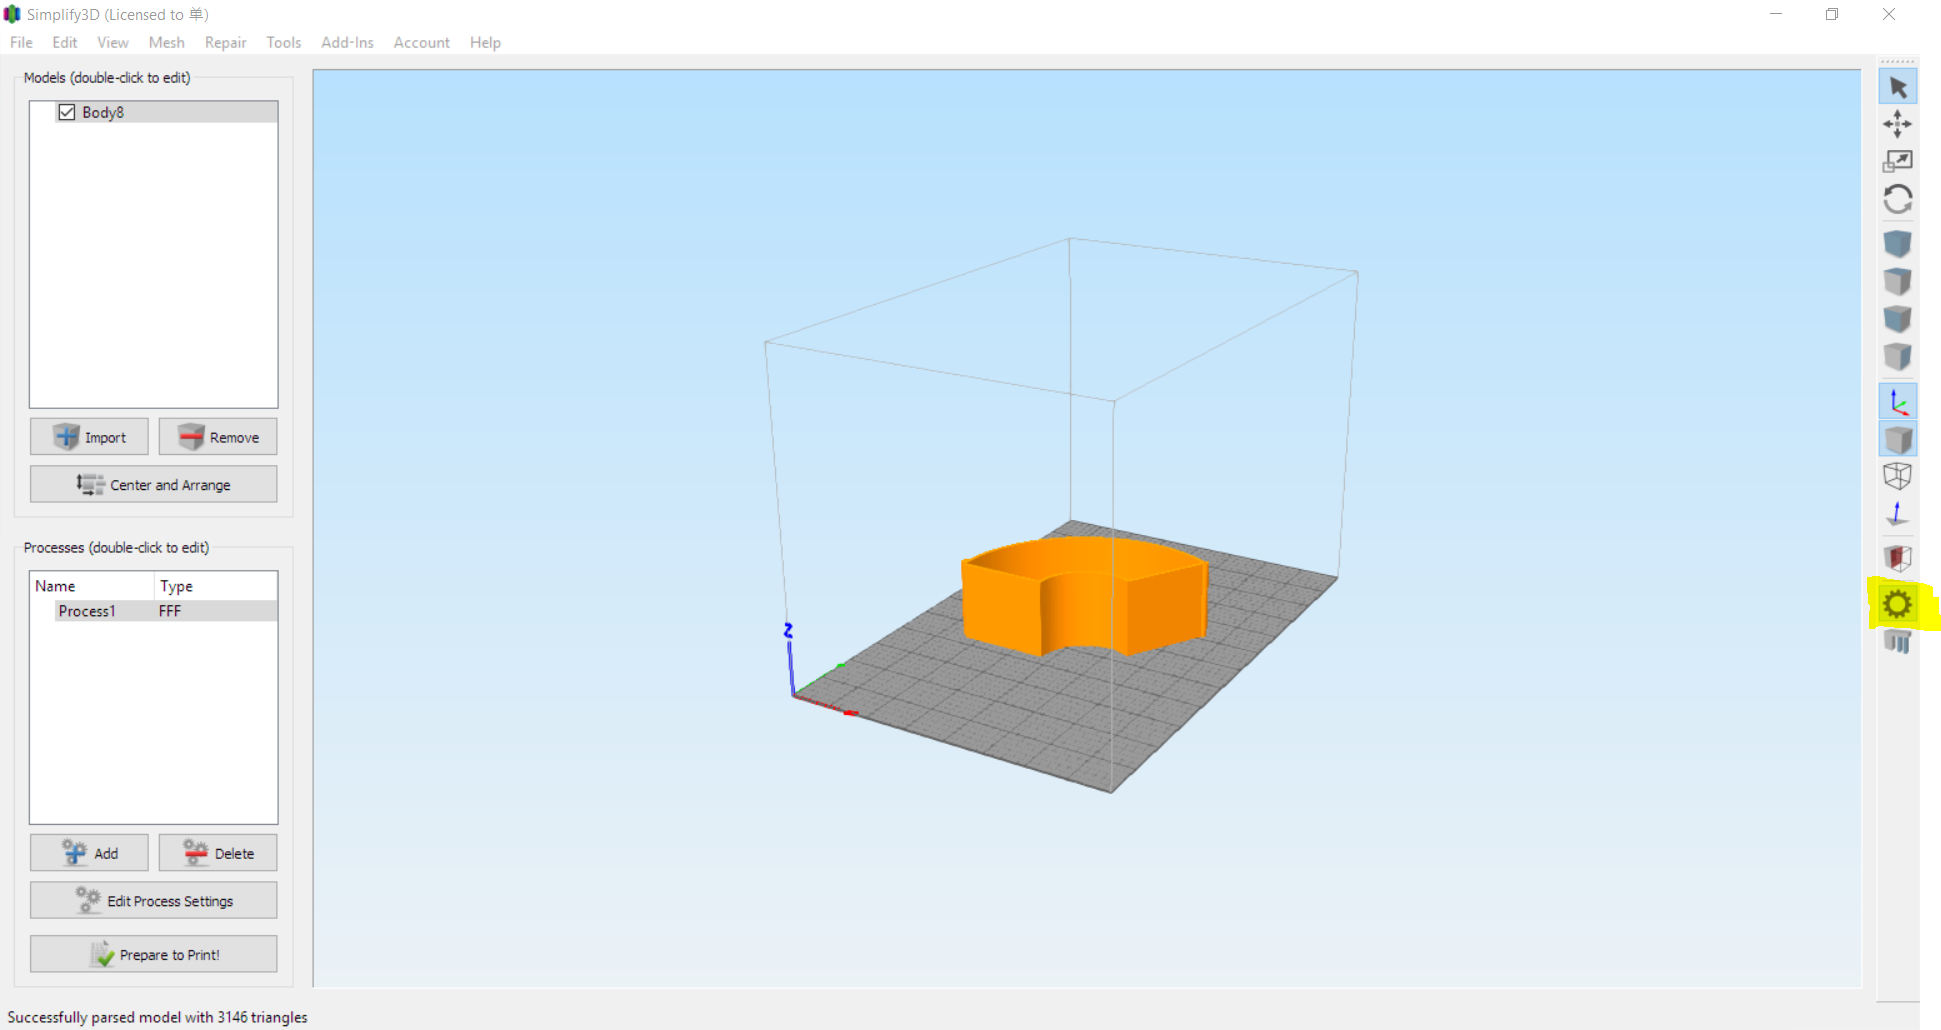Click the Simplify3D app icon in title bar
Screen dimensions: 1941x1030
[x=12, y=14]
